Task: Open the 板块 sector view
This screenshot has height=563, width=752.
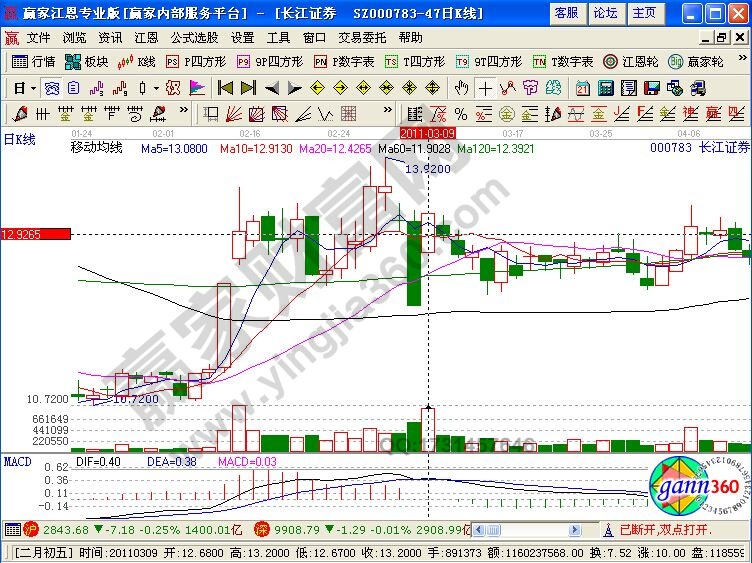Action: click(87, 61)
